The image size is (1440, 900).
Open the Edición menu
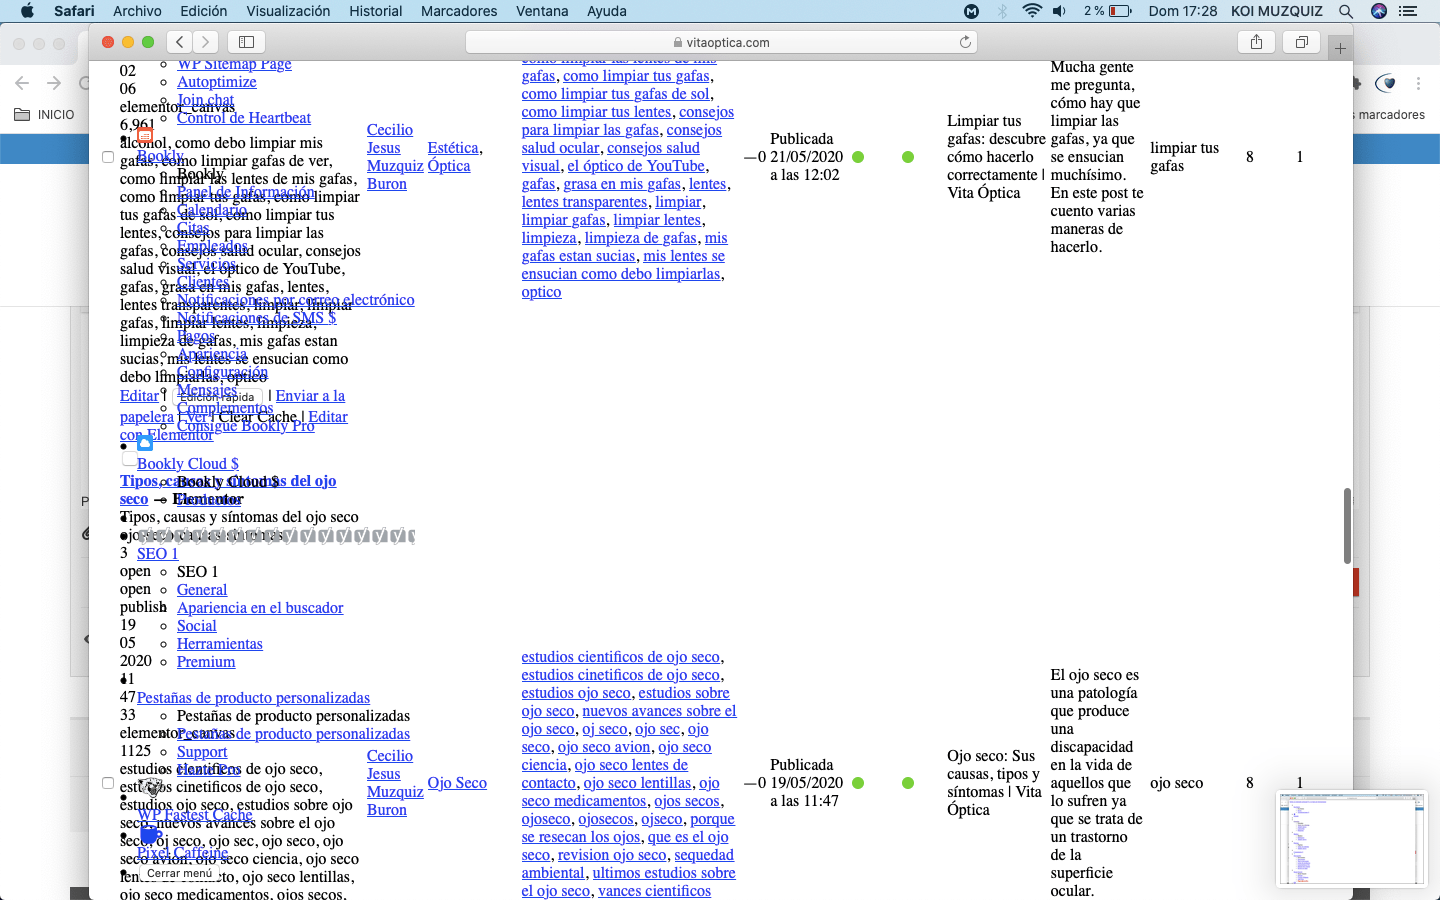[x=204, y=11]
